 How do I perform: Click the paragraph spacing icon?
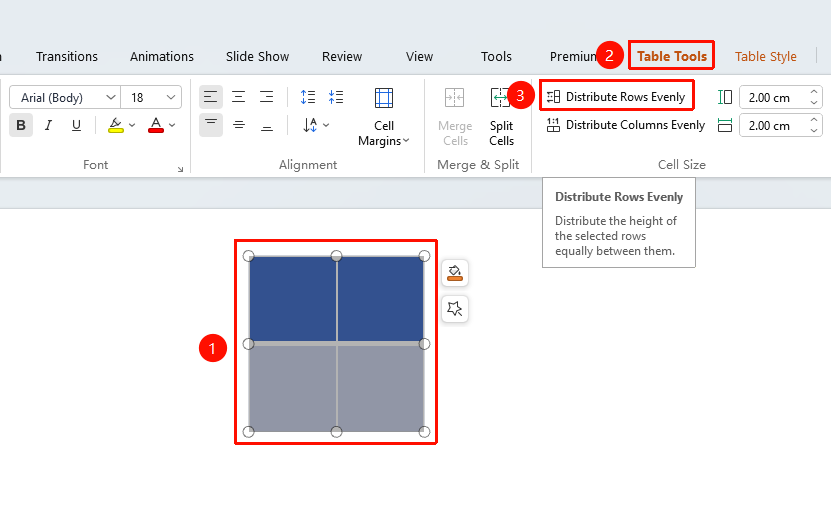[335, 97]
